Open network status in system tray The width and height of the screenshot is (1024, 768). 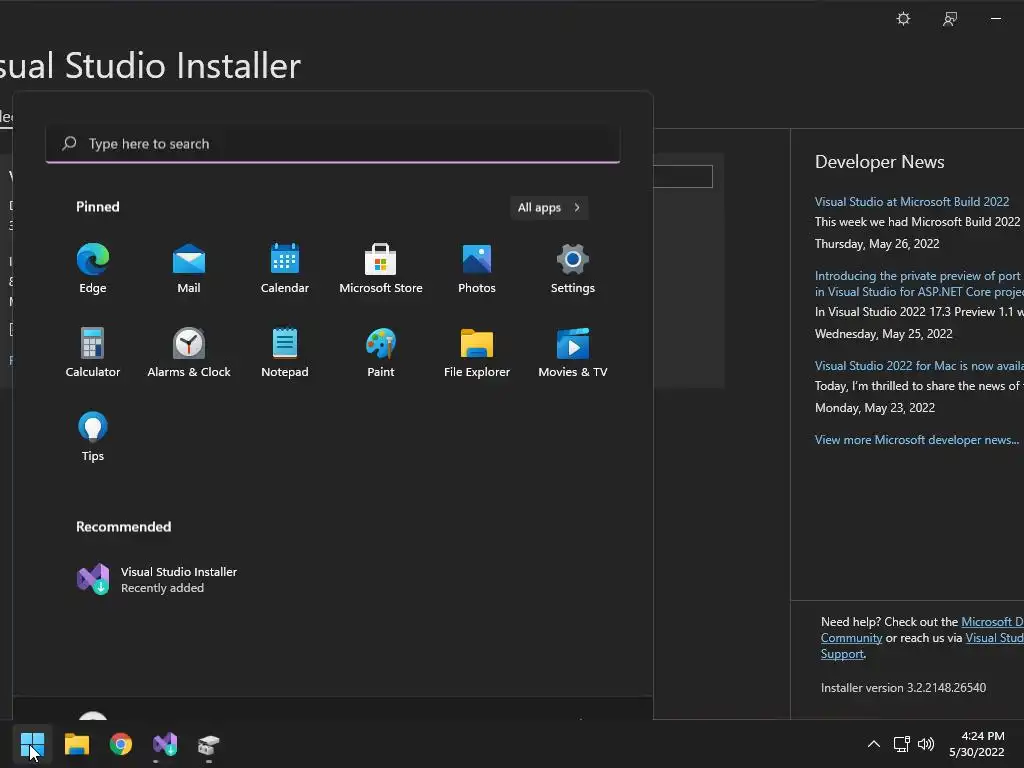(x=902, y=744)
